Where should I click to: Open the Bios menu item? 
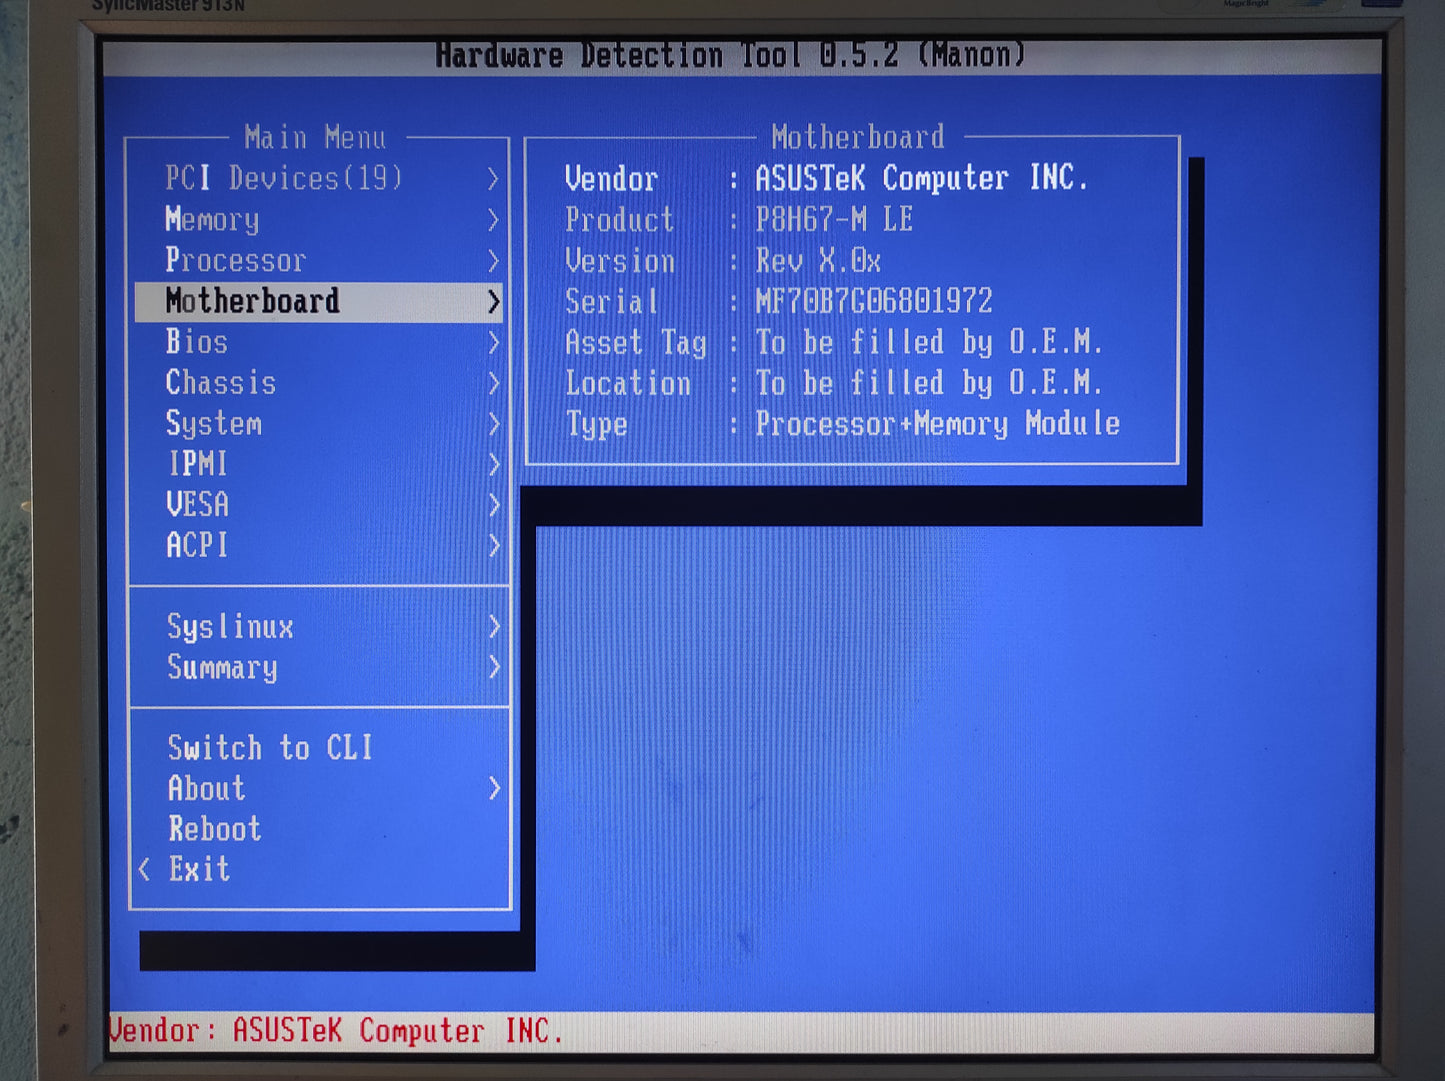197,342
